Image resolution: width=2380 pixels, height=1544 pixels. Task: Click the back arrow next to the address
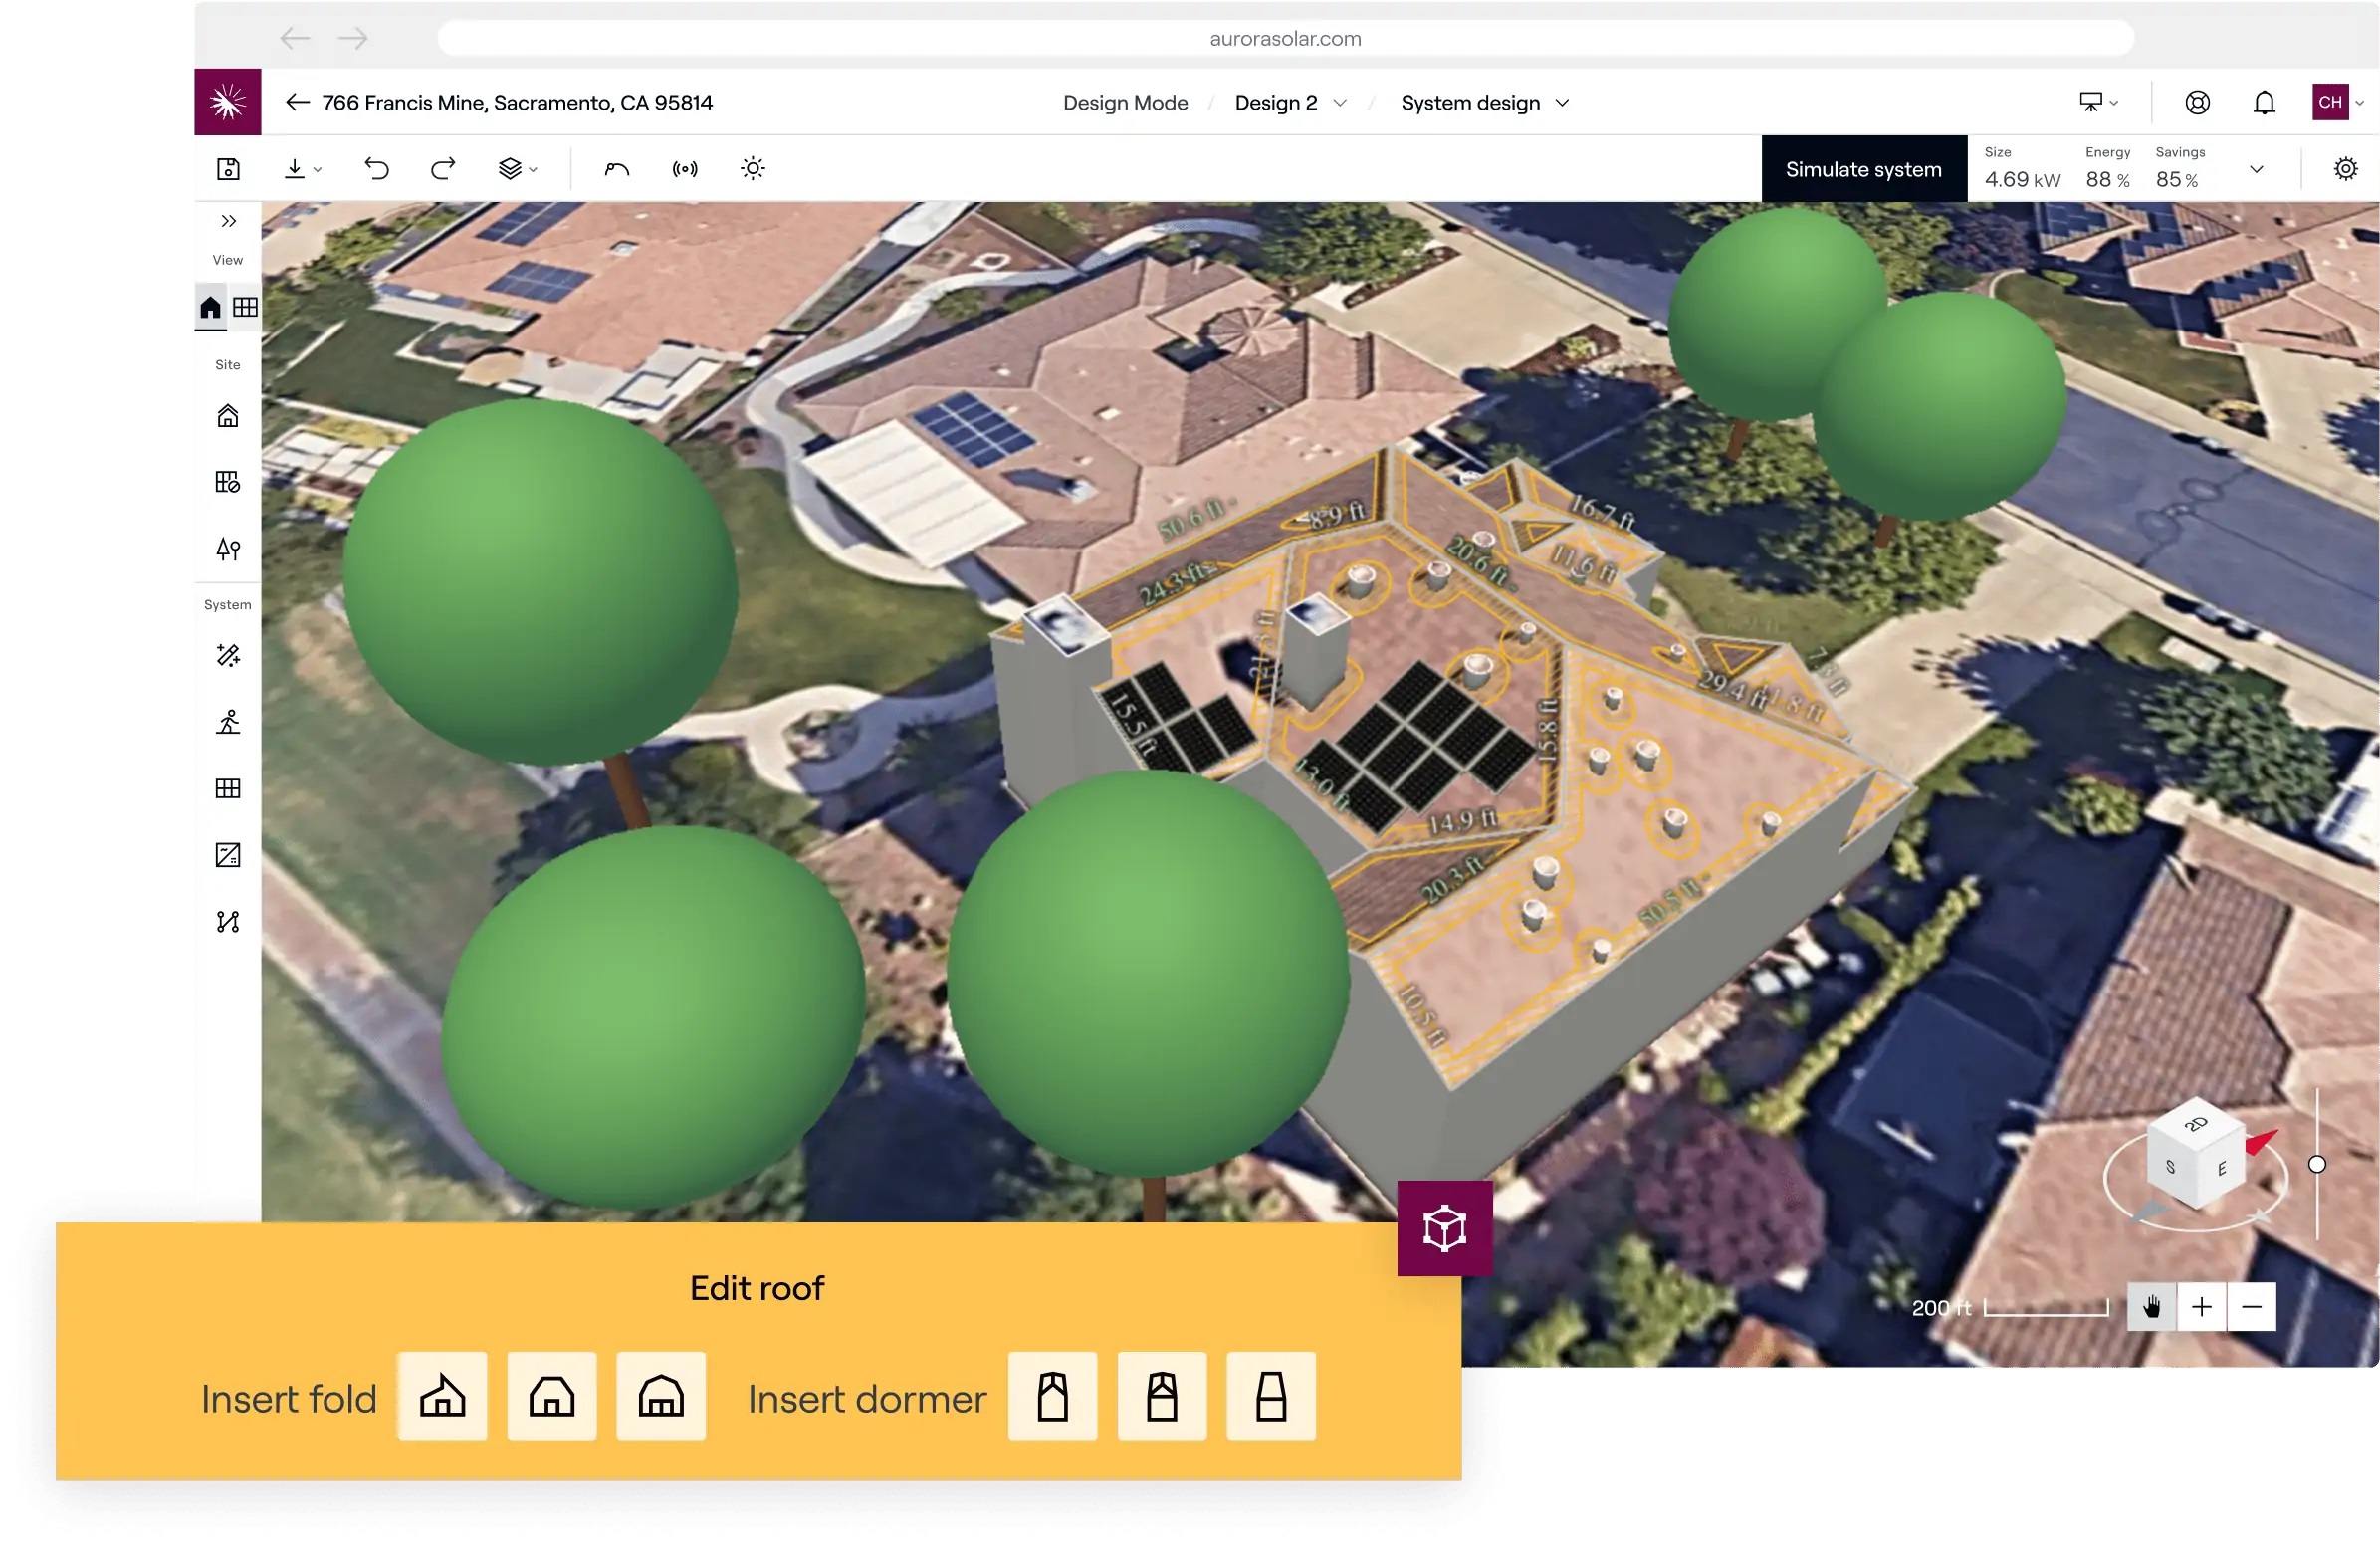296,102
